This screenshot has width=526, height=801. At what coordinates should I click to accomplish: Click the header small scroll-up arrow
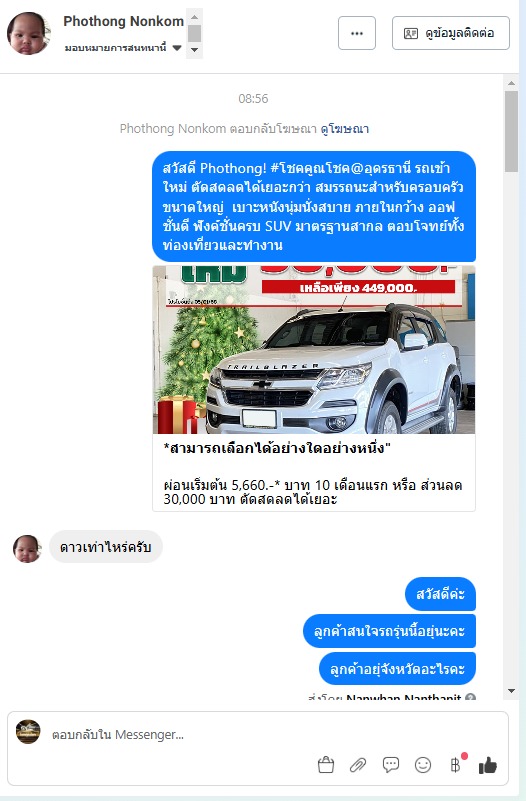[194, 17]
